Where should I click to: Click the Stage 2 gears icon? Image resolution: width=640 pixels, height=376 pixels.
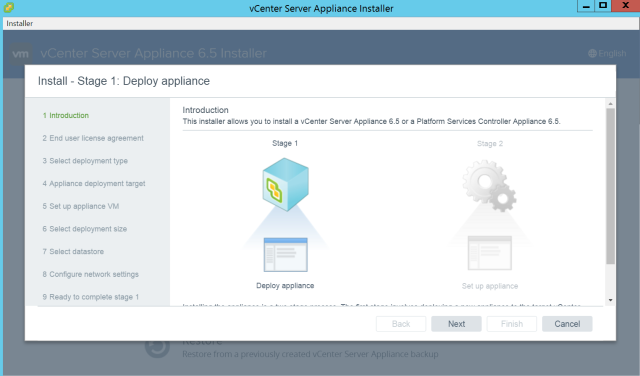coord(489,186)
